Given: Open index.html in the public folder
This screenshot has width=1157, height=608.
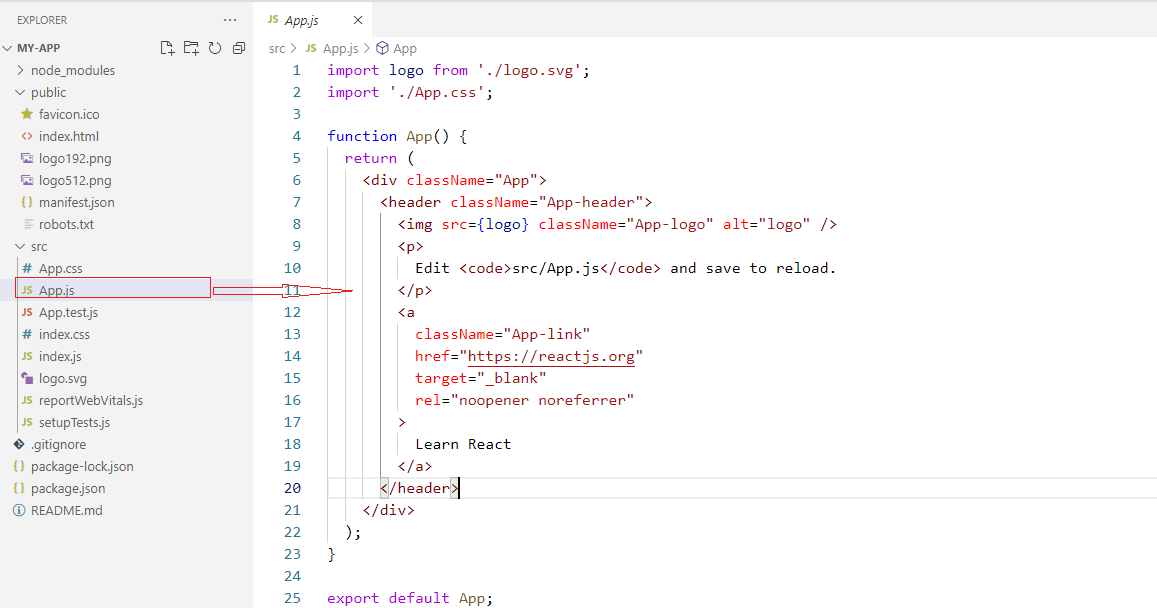Looking at the screenshot, I should point(68,137).
